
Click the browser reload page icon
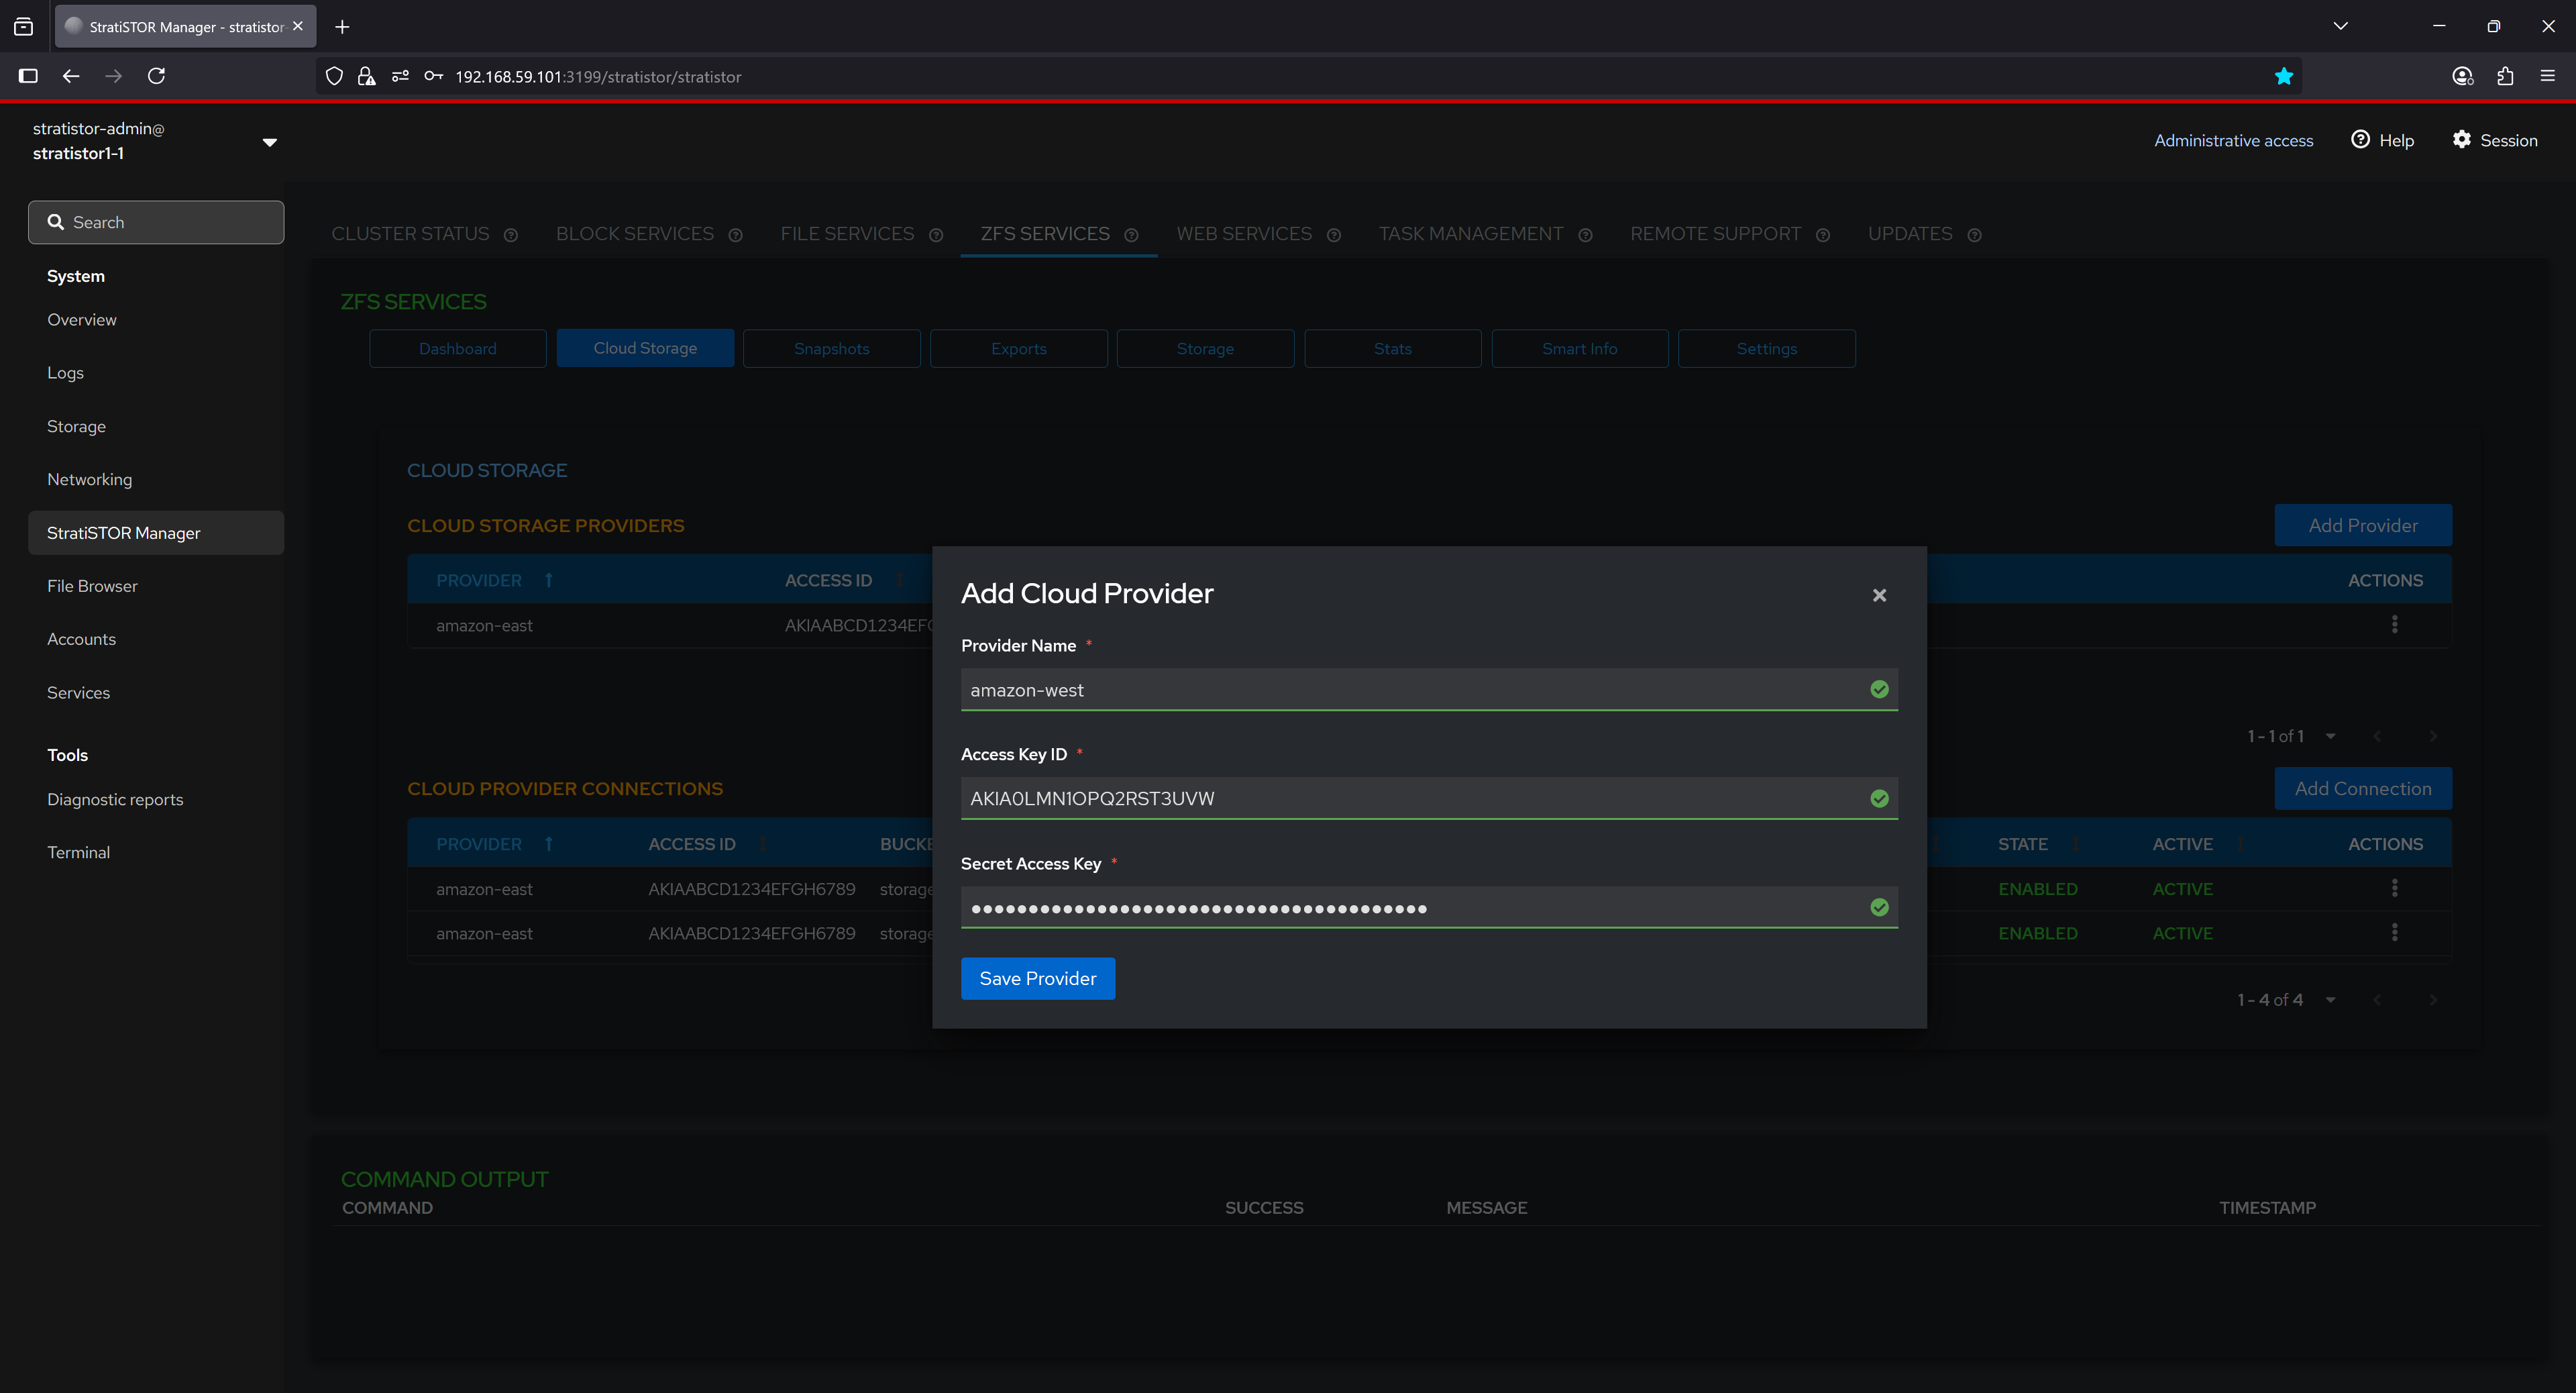click(x=156, y=76)
